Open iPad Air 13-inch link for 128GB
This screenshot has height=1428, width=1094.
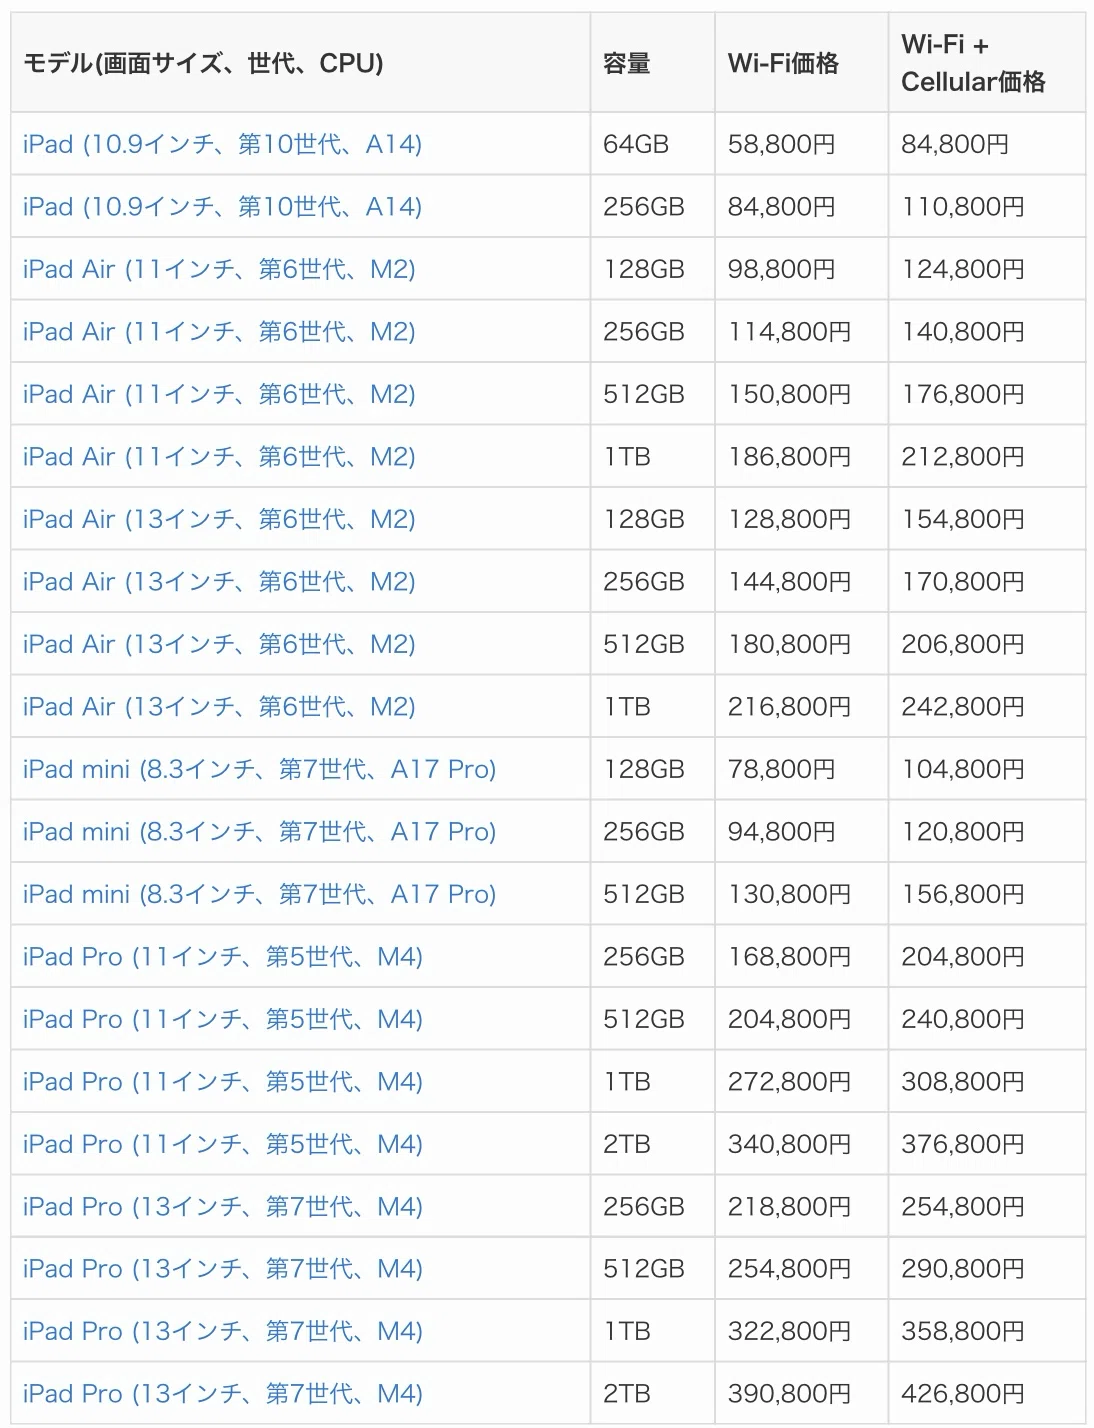pyautogui.click(x=219, y=519)
